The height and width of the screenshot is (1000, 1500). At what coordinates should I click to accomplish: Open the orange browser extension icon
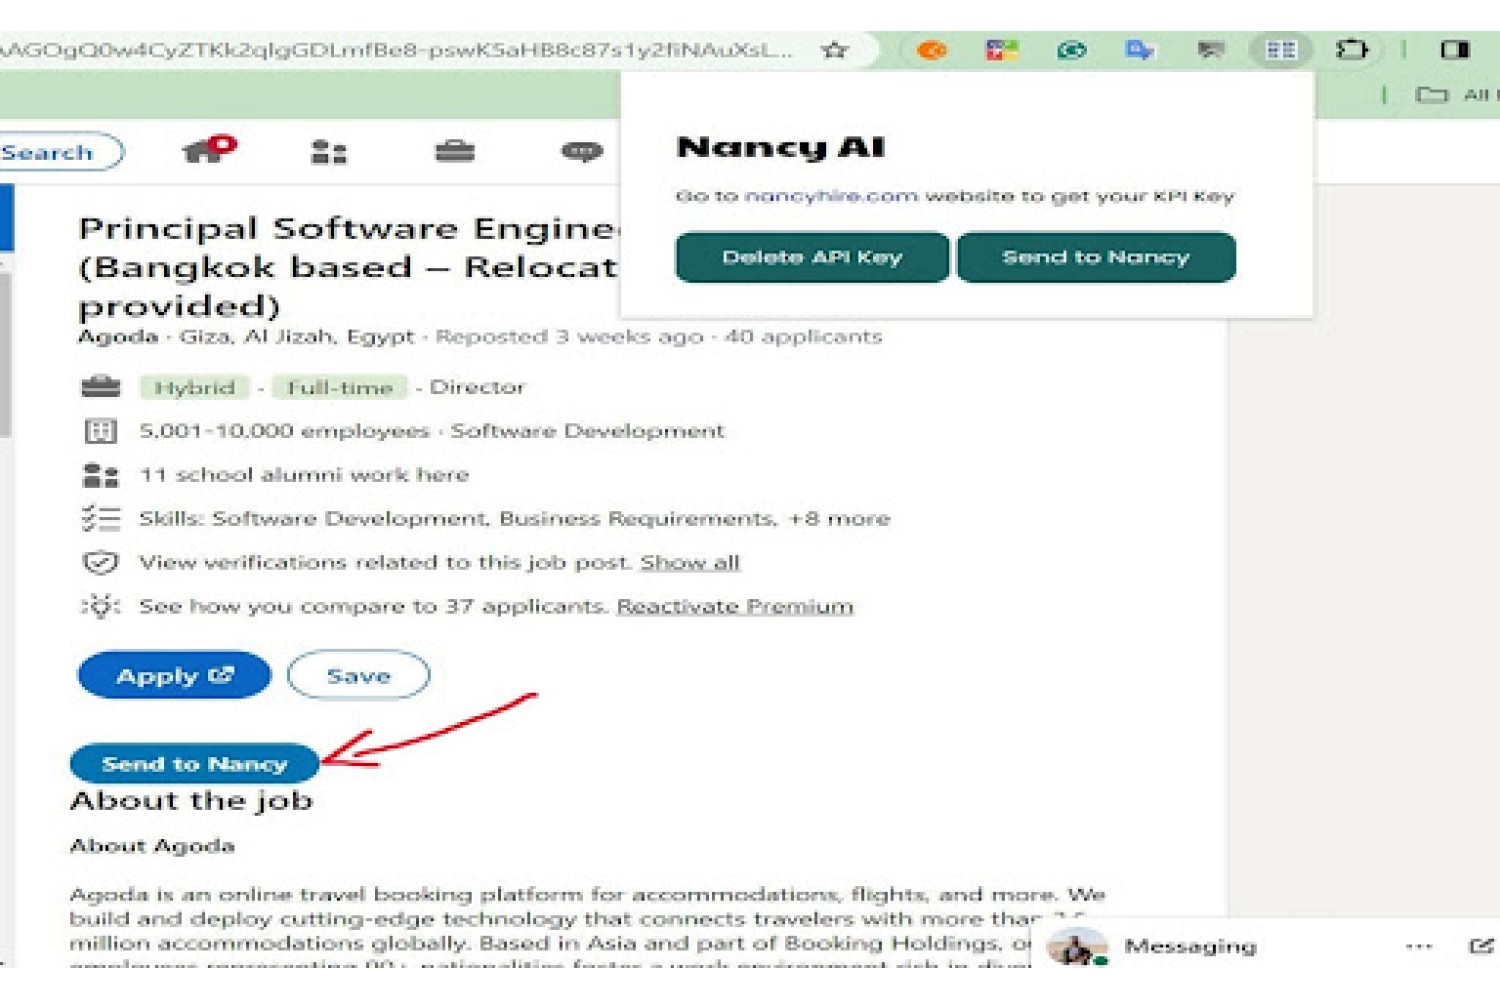click(931, 50)
